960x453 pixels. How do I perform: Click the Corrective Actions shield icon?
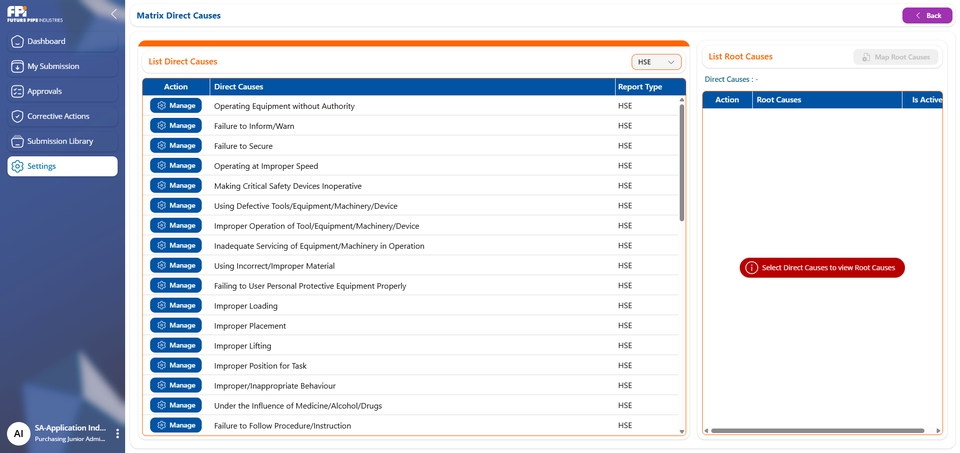pos(17,116)
